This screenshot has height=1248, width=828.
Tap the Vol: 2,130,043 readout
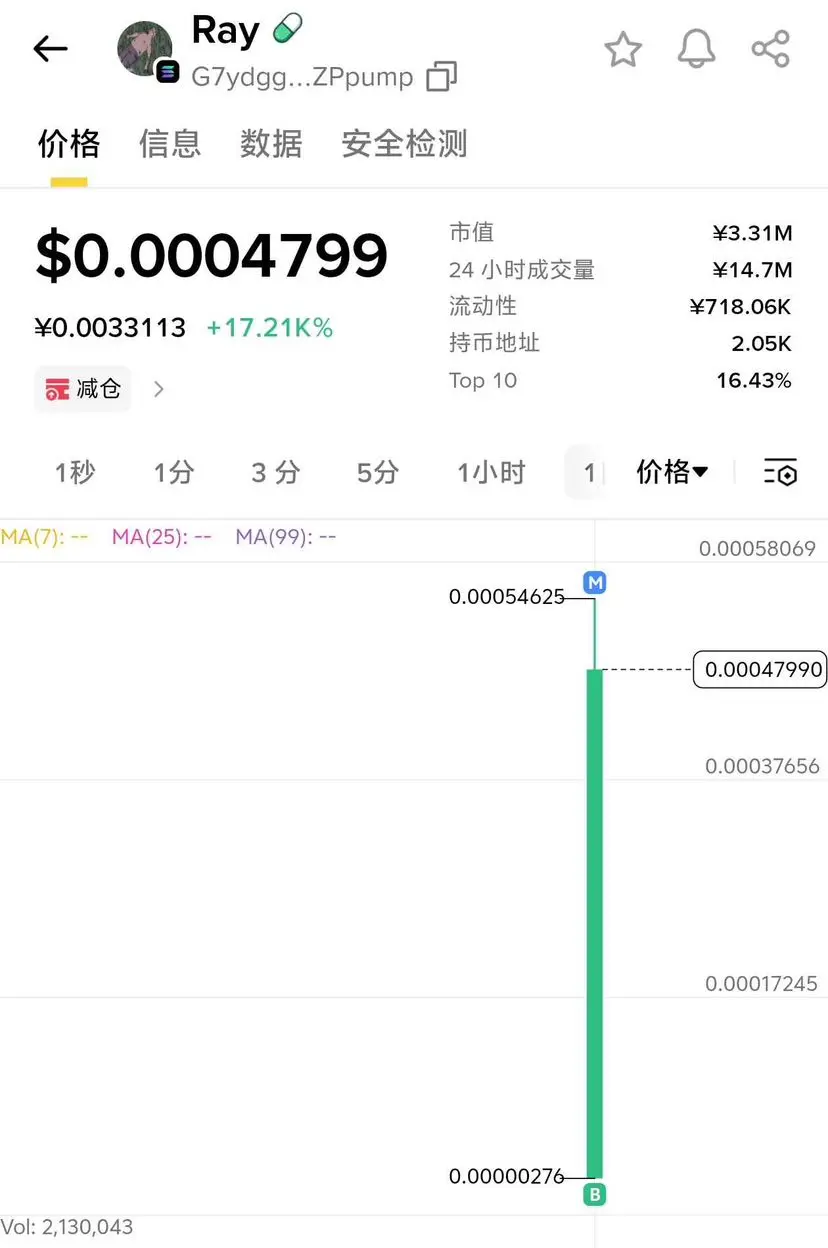(x=67, y=1227)
